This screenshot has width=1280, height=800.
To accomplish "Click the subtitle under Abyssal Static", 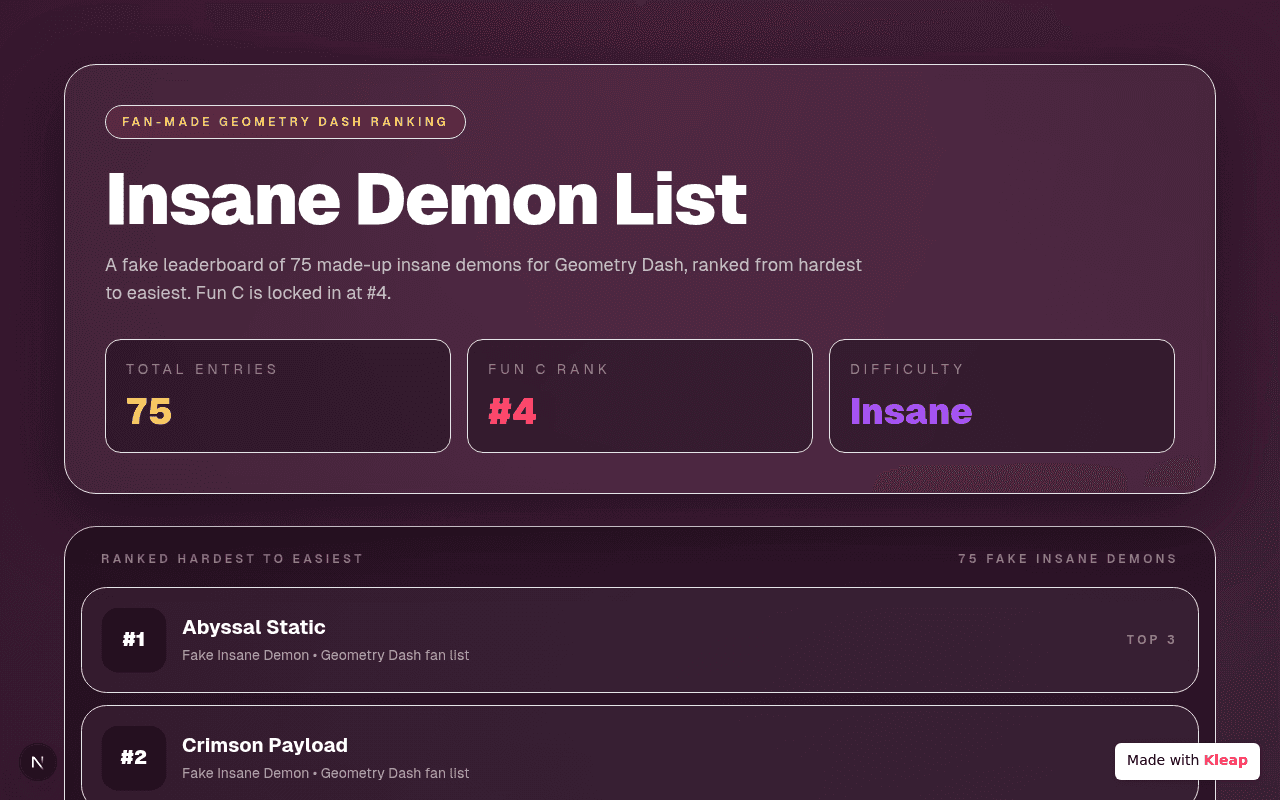I will tap(326, 656).
